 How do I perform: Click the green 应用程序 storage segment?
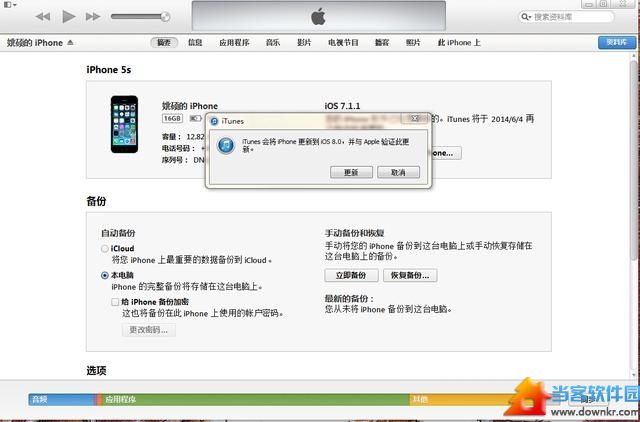click(256, 400)
